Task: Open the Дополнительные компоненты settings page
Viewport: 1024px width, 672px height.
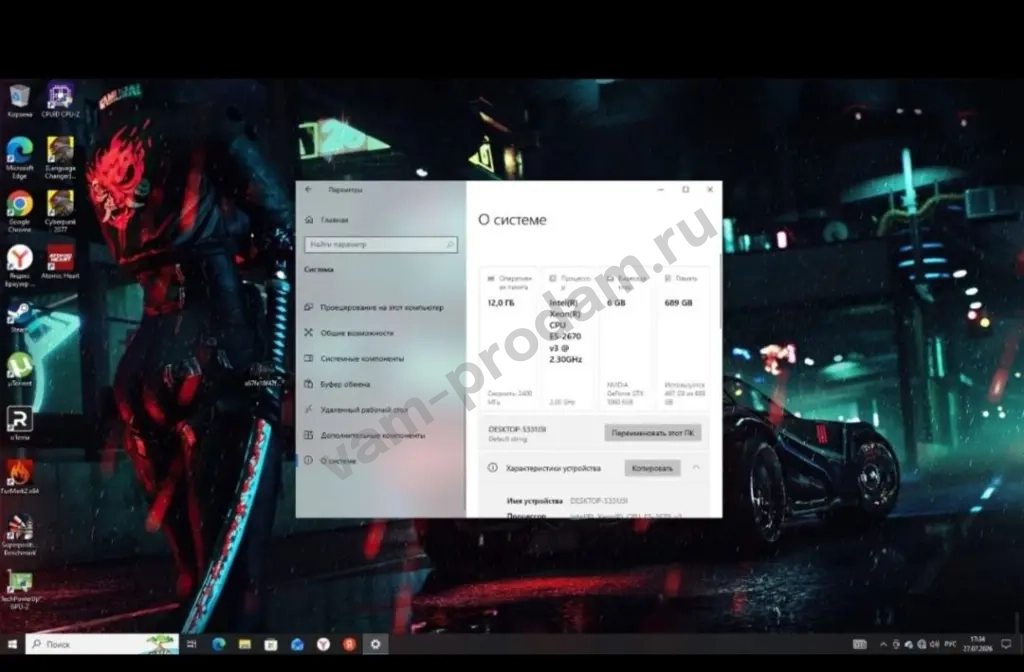Action: point(381,435)
